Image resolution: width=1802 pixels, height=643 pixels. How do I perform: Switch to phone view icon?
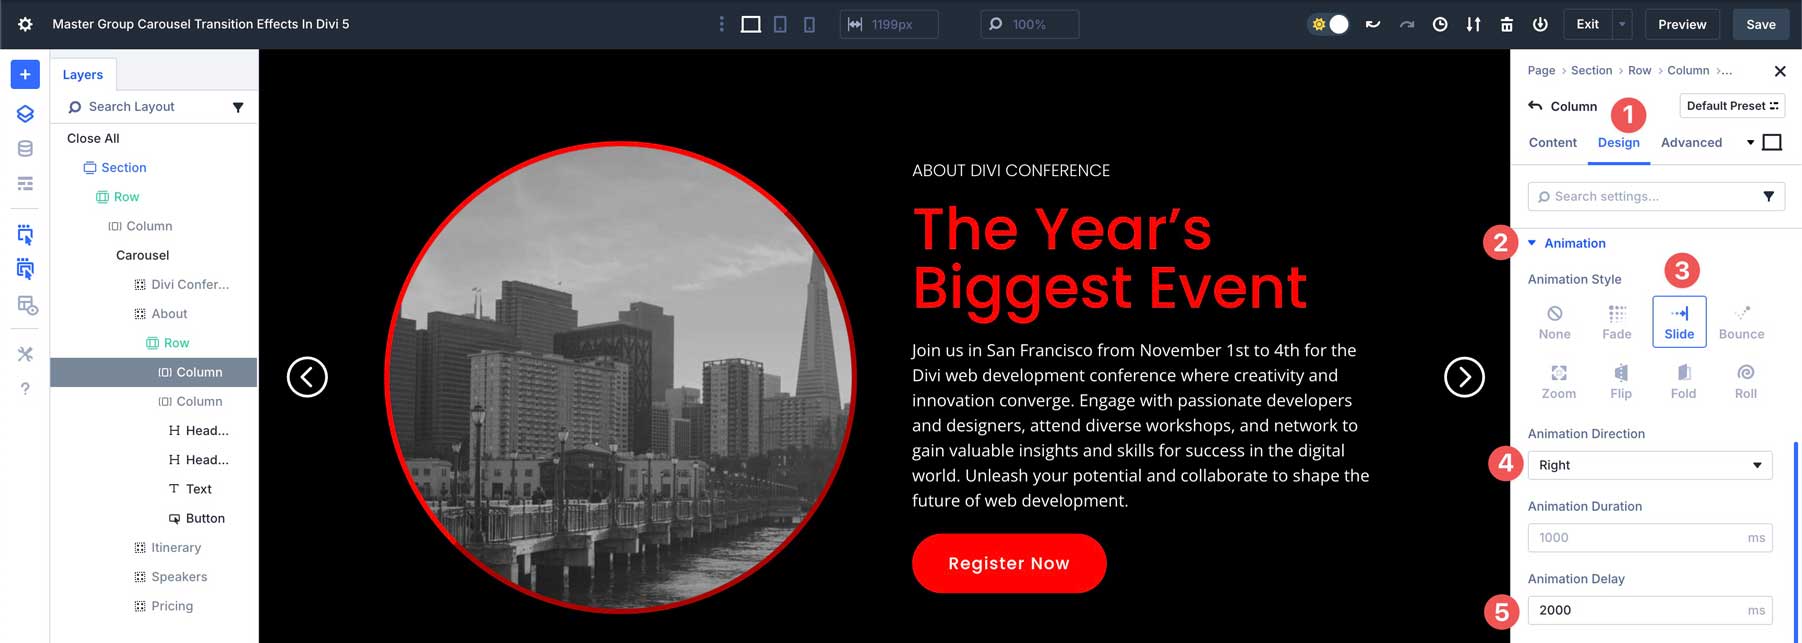click(809, 24)
